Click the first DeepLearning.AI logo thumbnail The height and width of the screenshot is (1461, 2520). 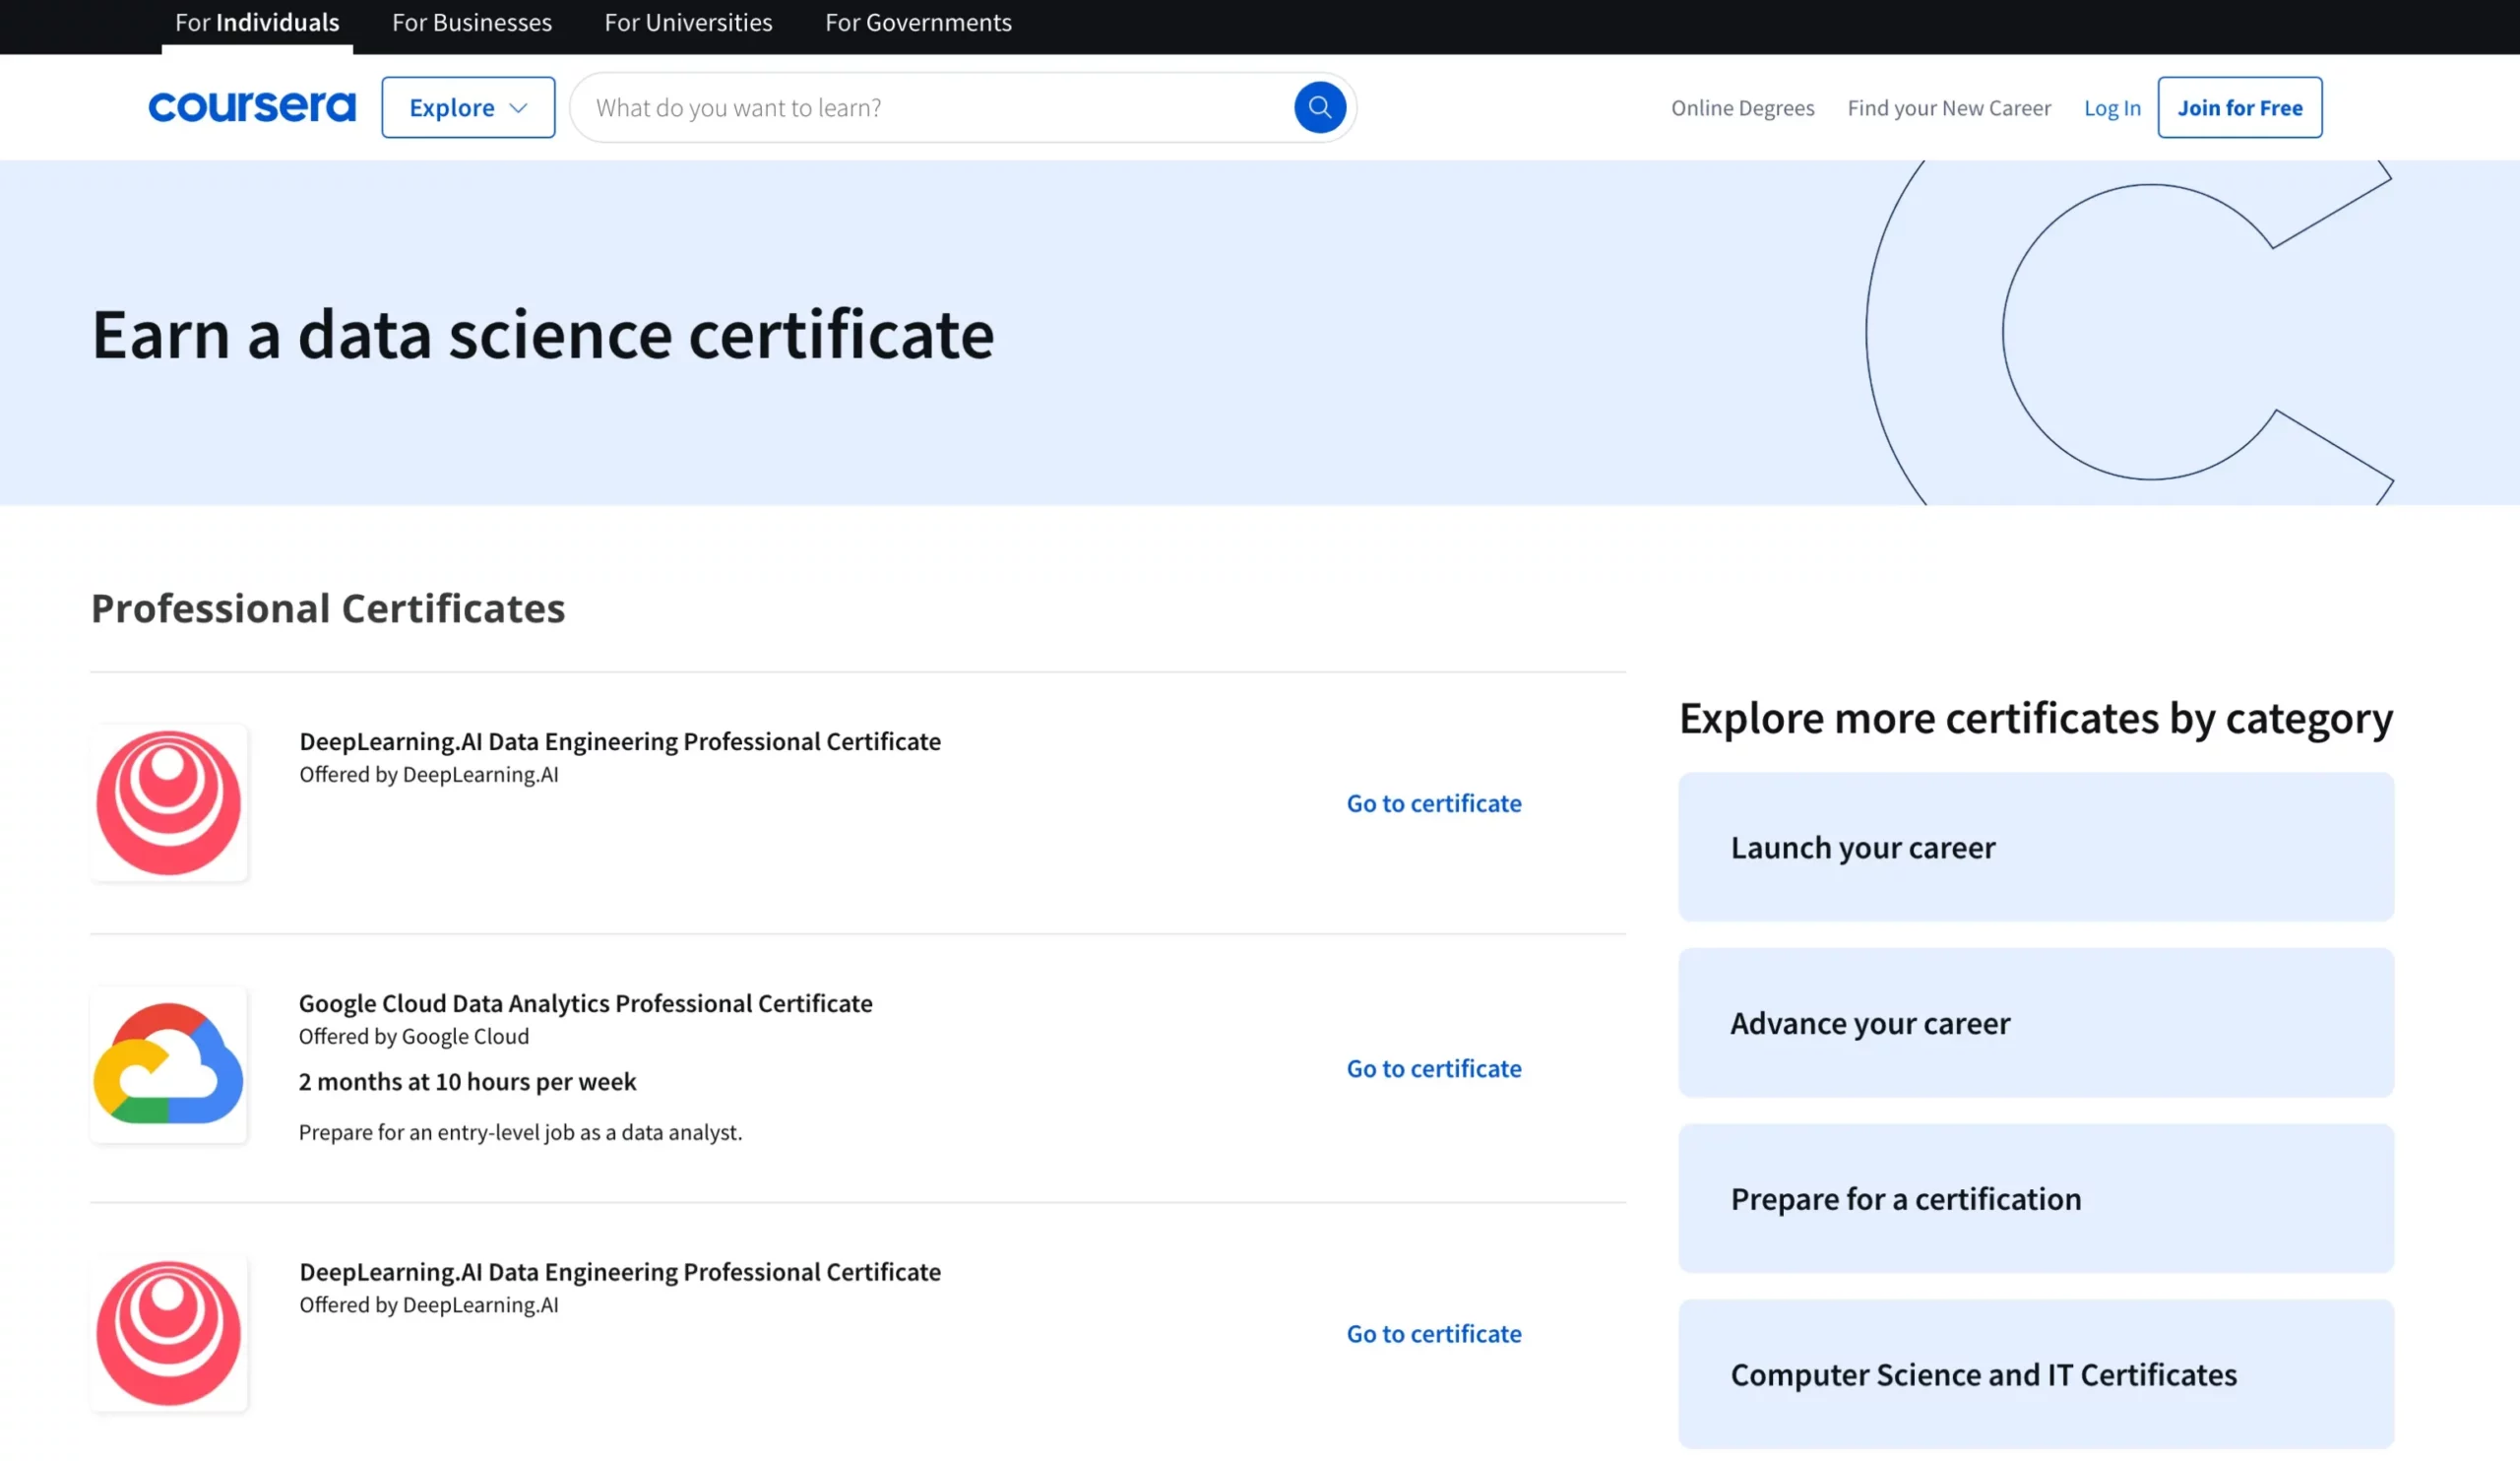click(x=169, y=803)
